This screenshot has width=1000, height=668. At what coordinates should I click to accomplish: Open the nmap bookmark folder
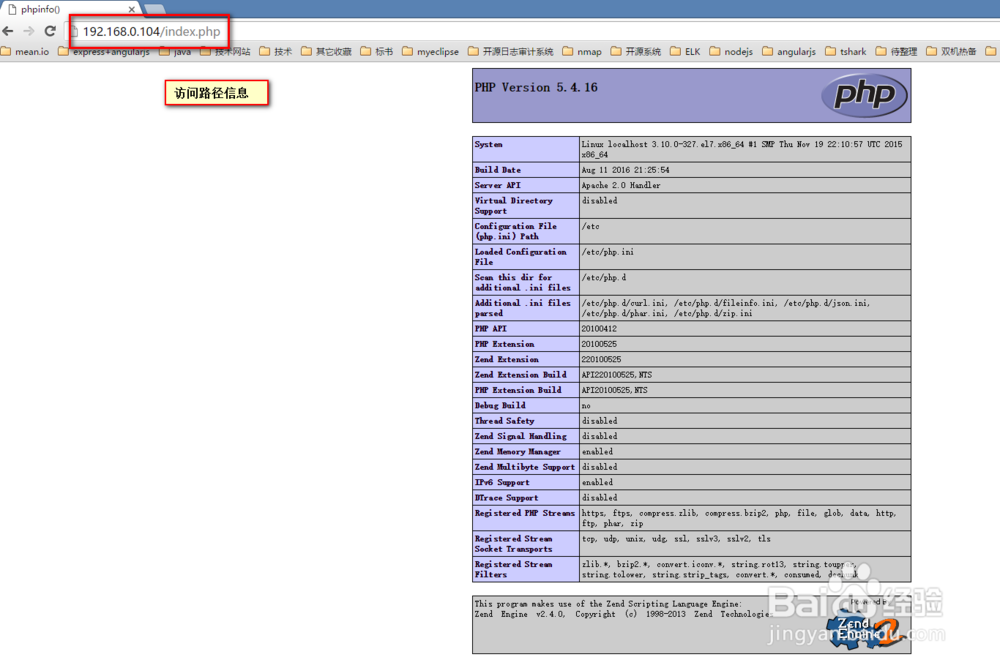(x=582, y=52)
